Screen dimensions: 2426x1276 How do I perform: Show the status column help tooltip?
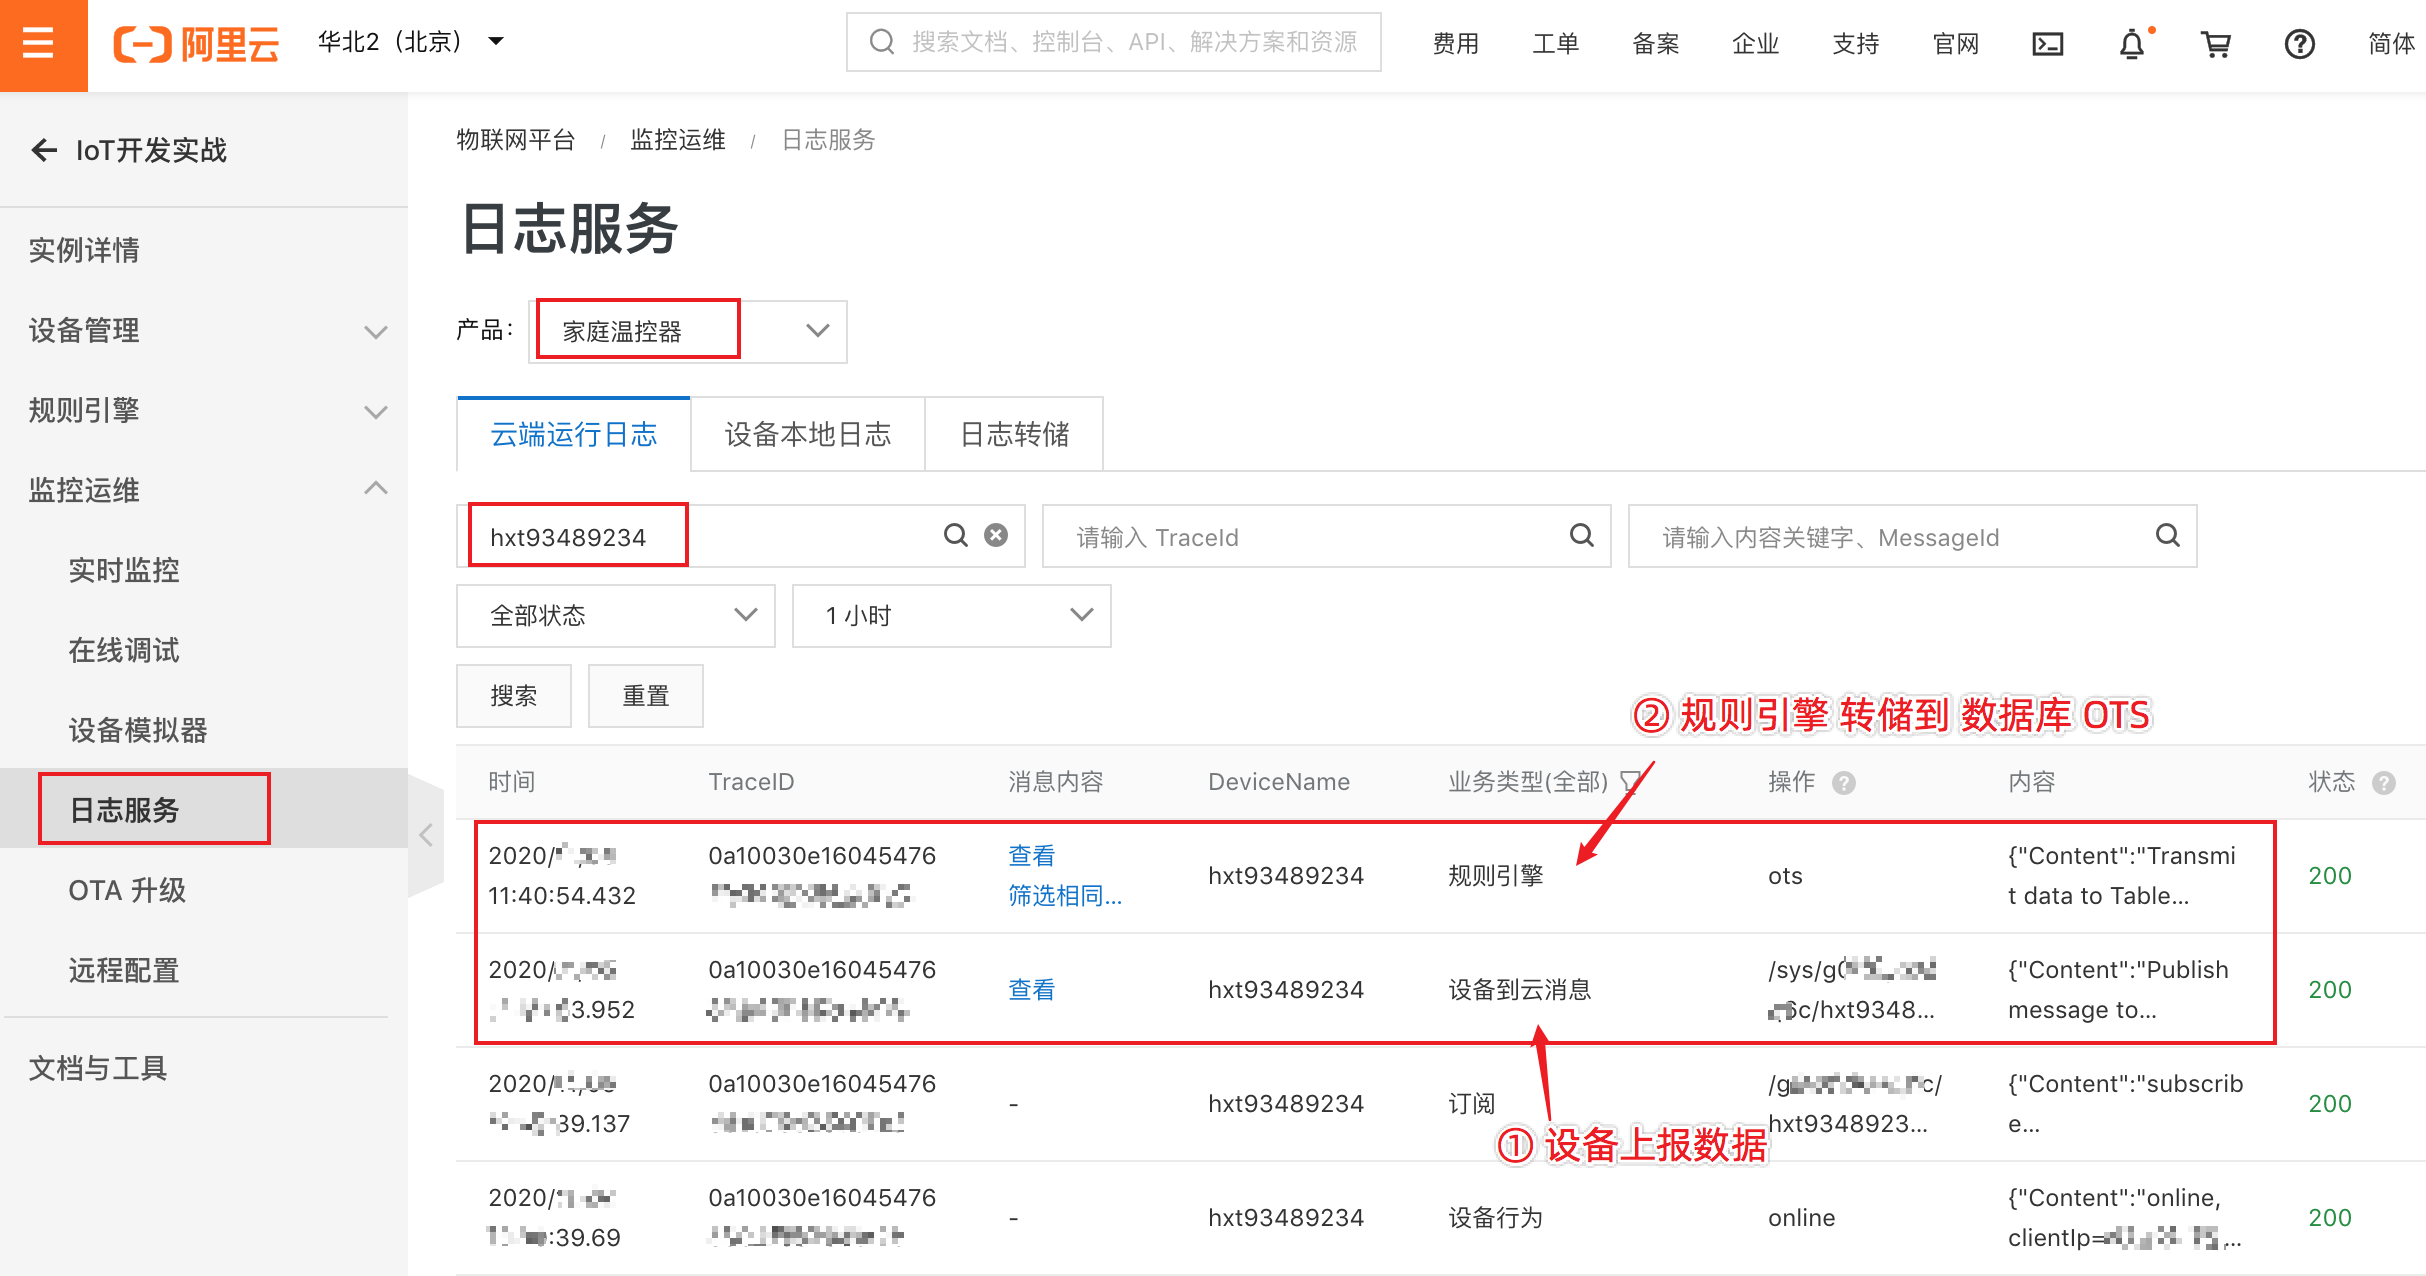coord(2384,783)
